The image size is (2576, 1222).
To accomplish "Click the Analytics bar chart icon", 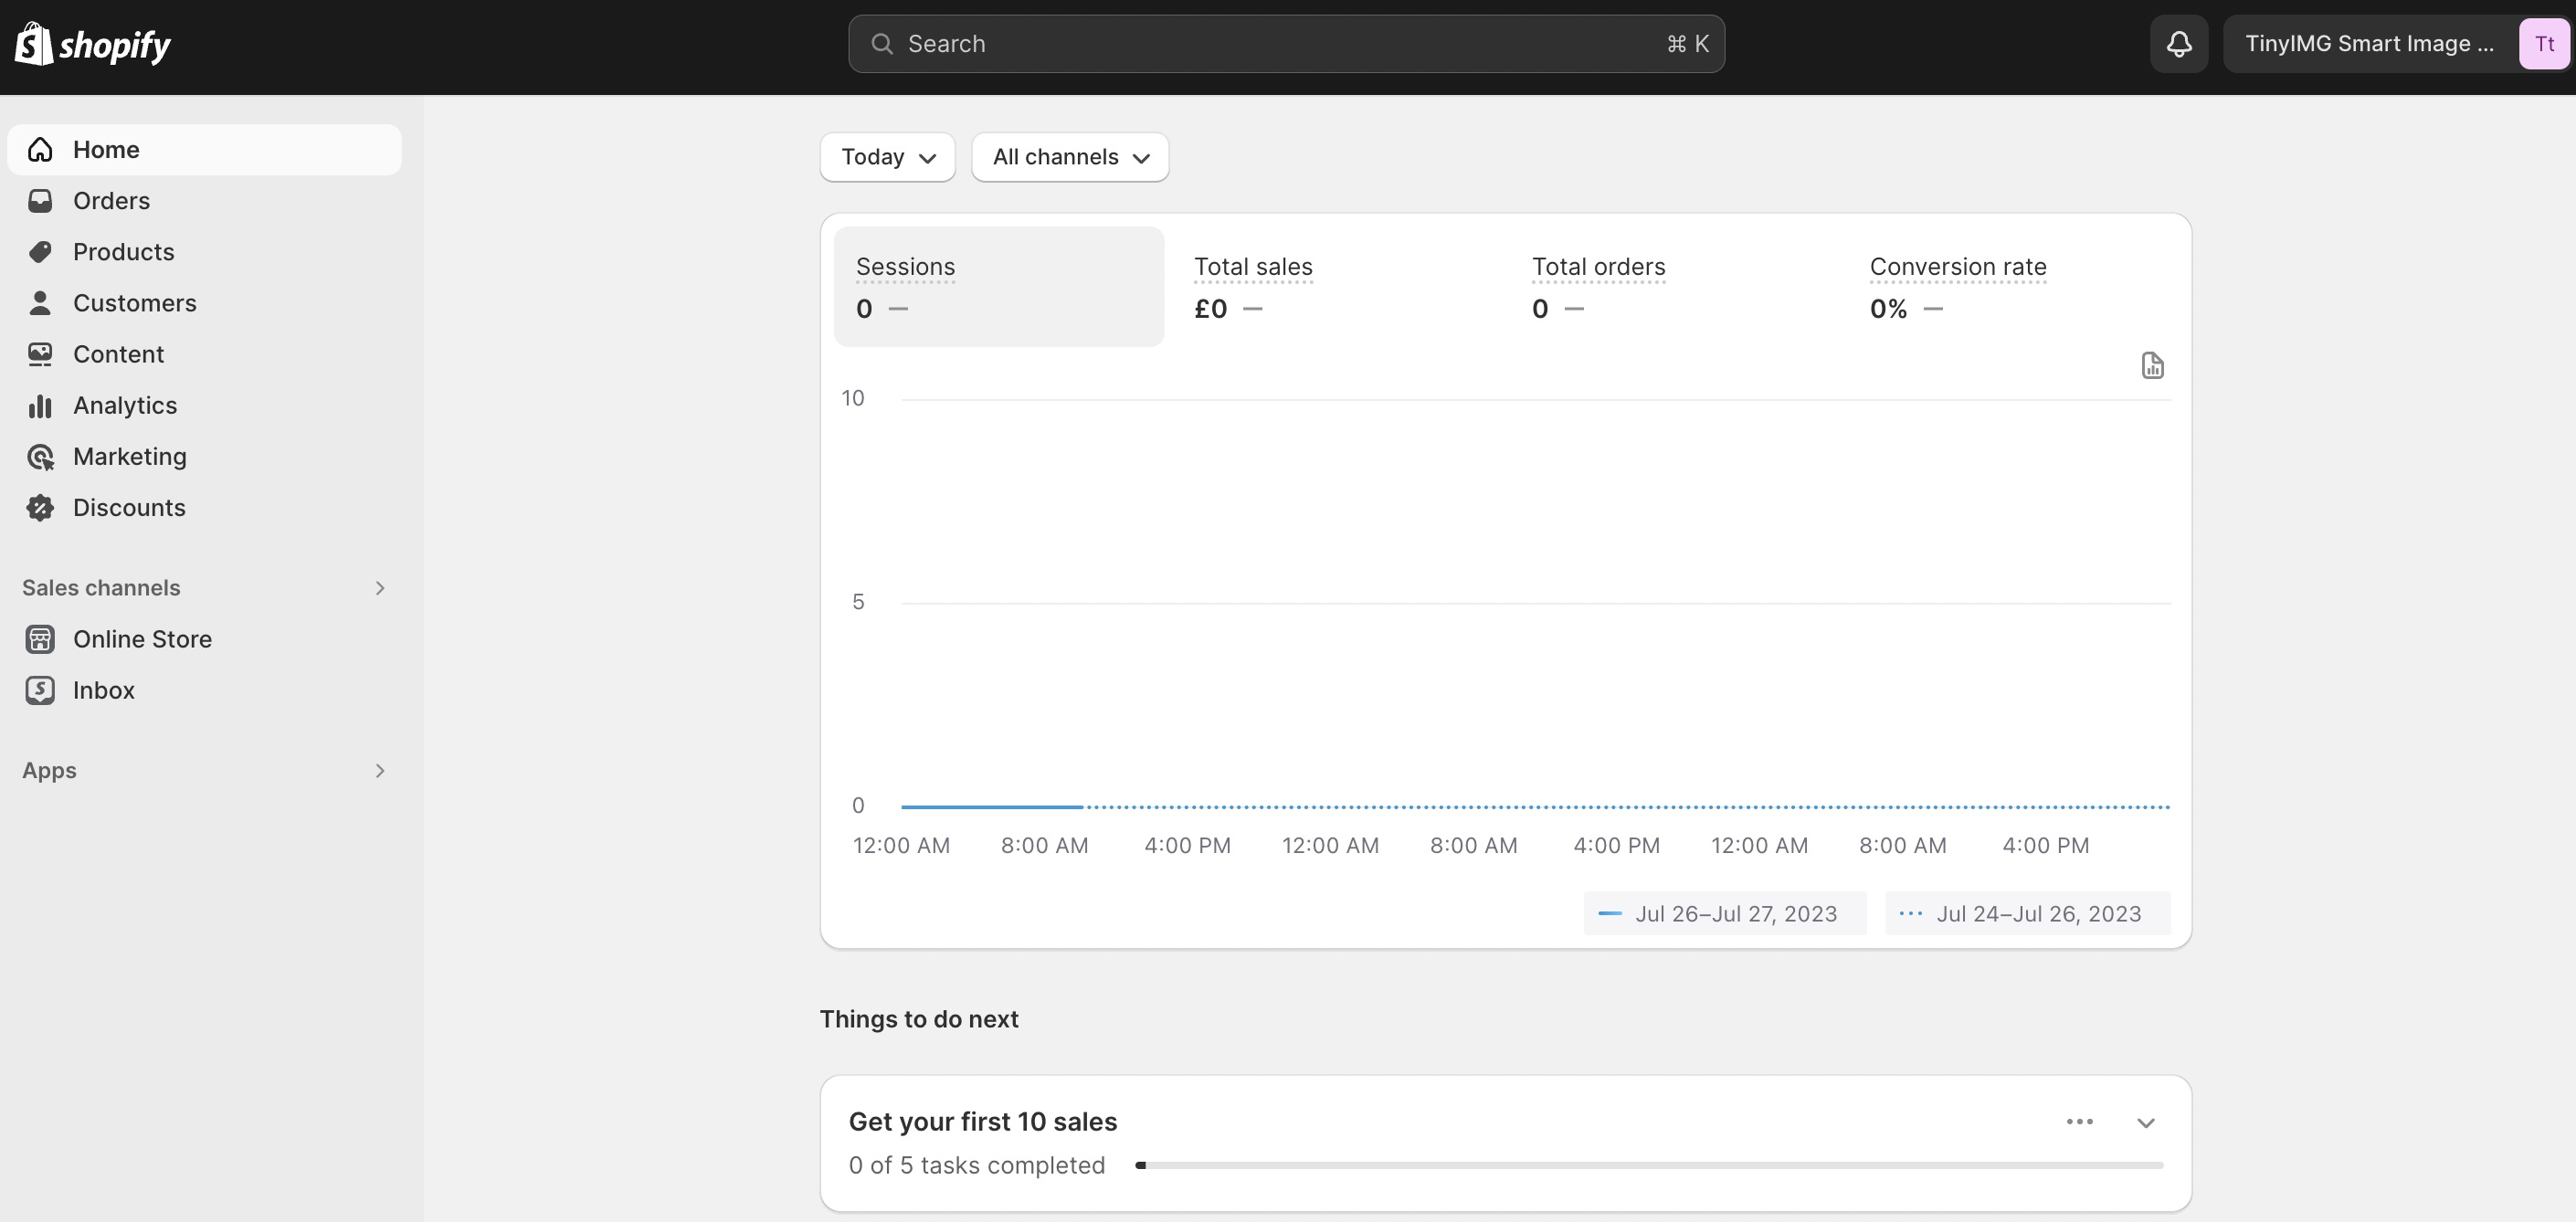I will (x=40, y=405).
